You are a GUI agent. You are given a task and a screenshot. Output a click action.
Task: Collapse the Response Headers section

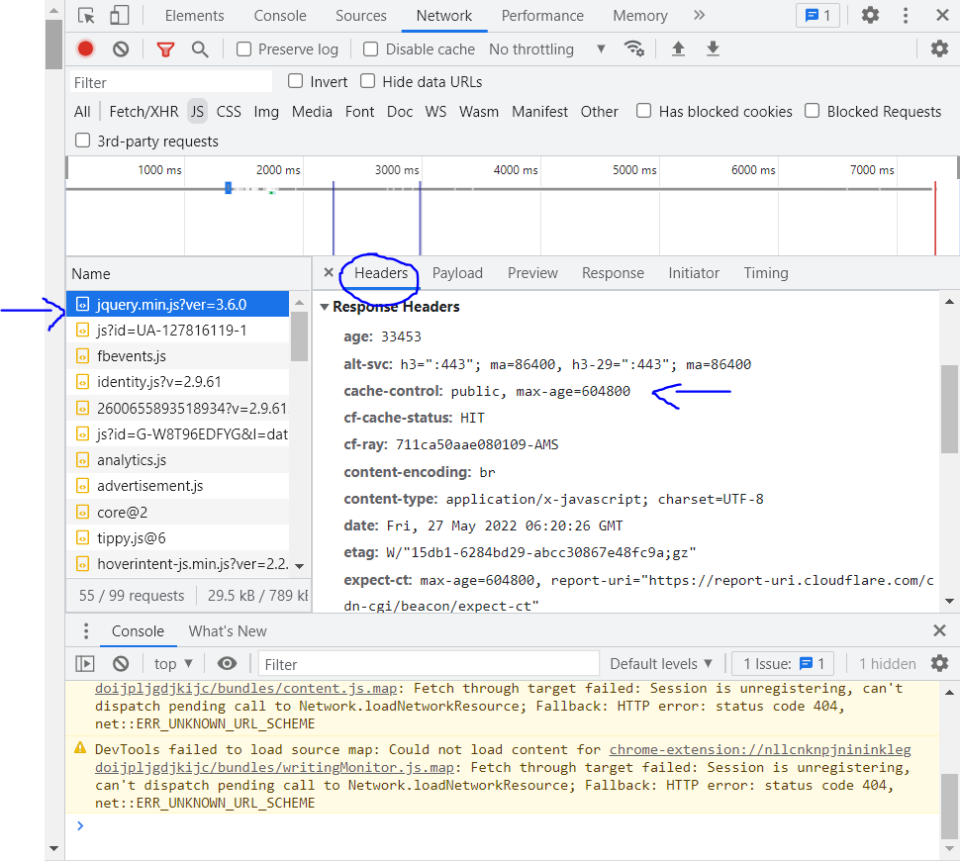coord(324,307)
